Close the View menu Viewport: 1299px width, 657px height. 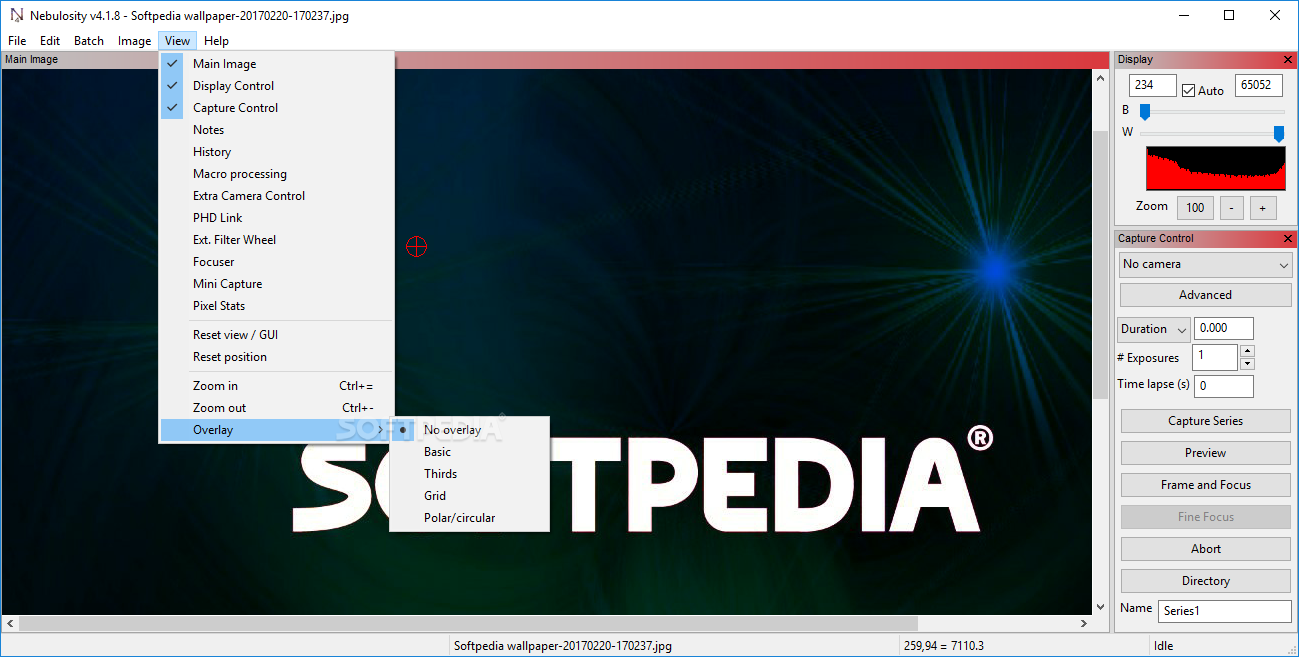[x=177, y=41]
